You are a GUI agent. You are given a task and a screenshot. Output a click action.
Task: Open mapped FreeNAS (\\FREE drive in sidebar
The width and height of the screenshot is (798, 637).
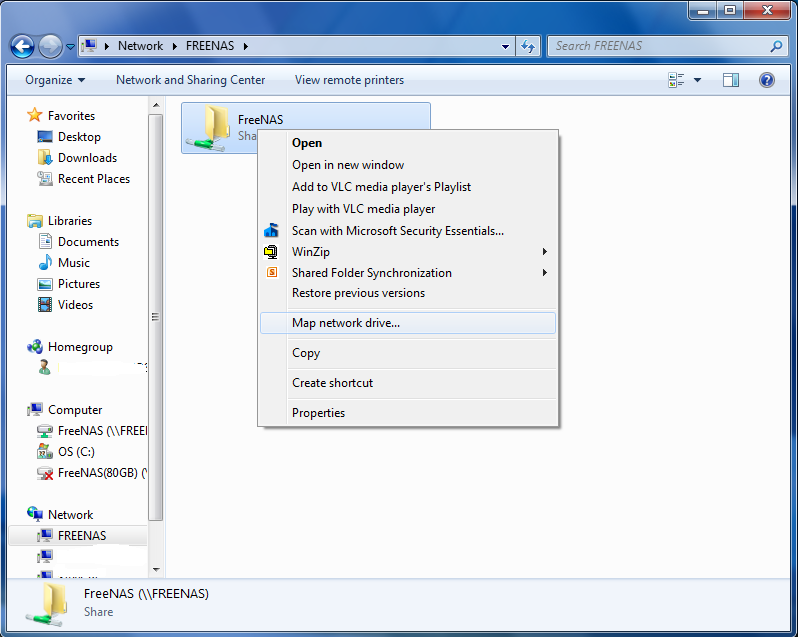[102, 431]
